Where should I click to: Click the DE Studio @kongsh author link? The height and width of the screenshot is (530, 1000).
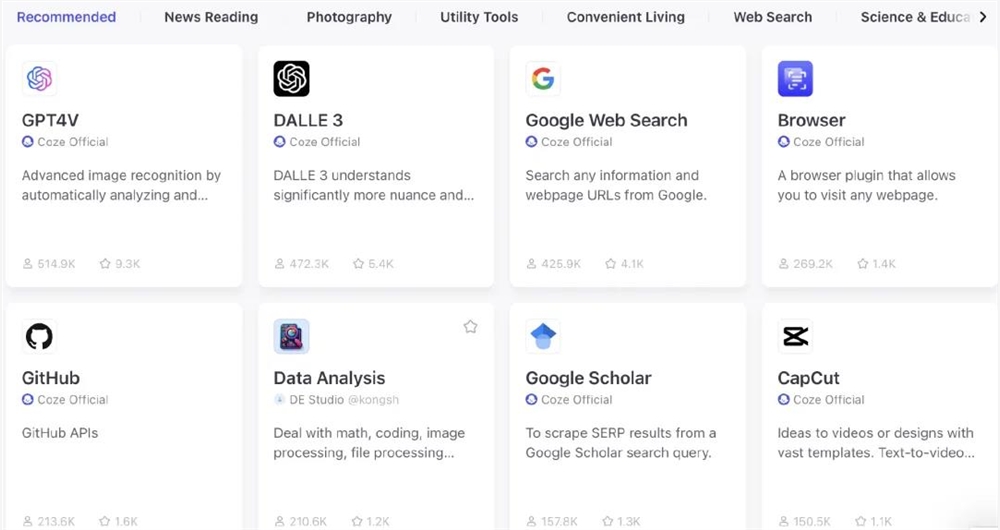[x=344, y=400]
